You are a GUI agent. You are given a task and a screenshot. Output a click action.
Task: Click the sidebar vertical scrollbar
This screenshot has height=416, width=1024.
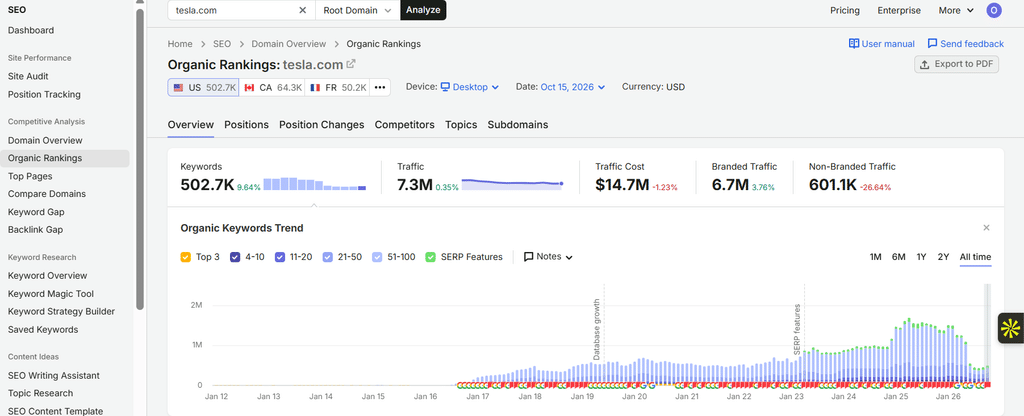point(140,157)
